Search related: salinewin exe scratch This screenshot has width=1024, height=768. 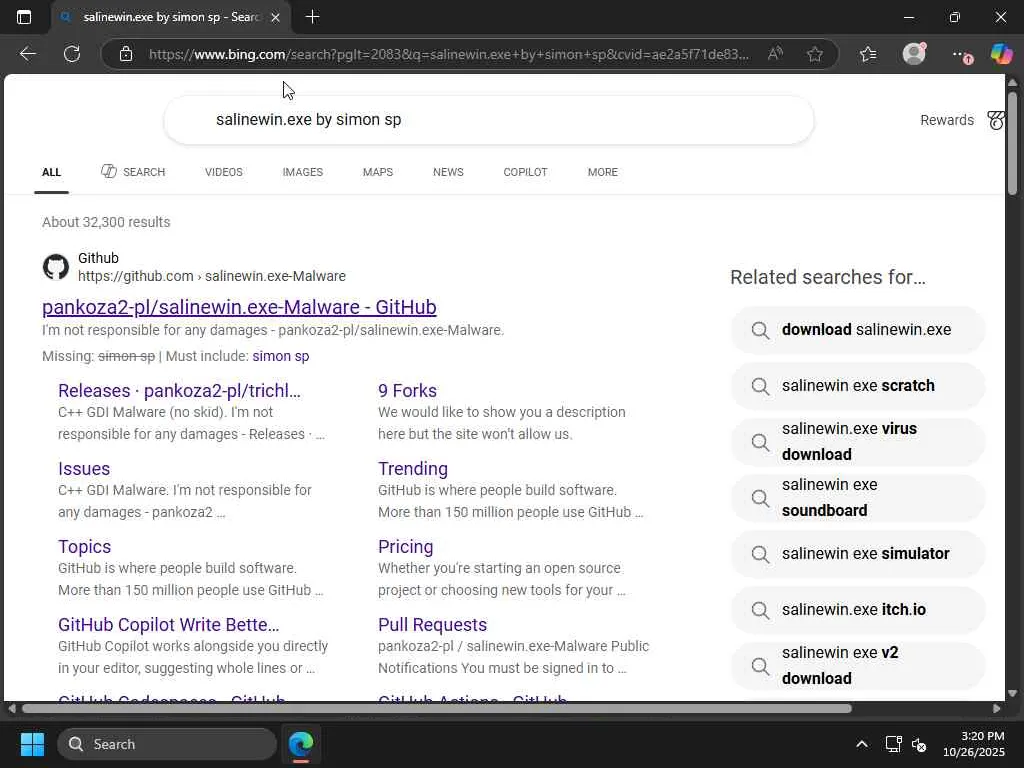(857, 386)
